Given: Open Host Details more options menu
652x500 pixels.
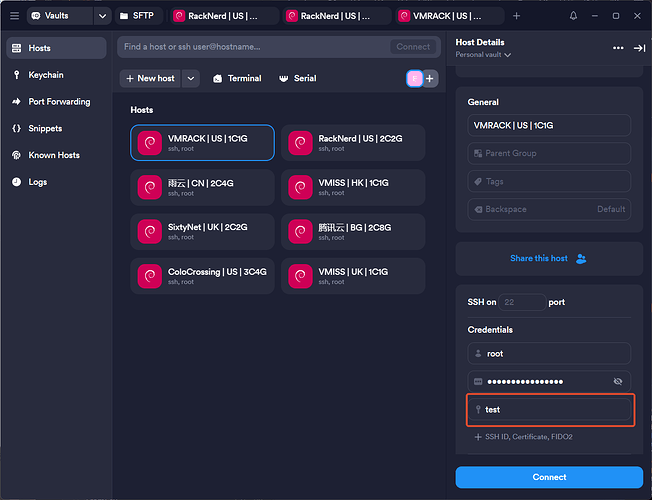Looking at the screenshot, I should click(x=618, y=48).
